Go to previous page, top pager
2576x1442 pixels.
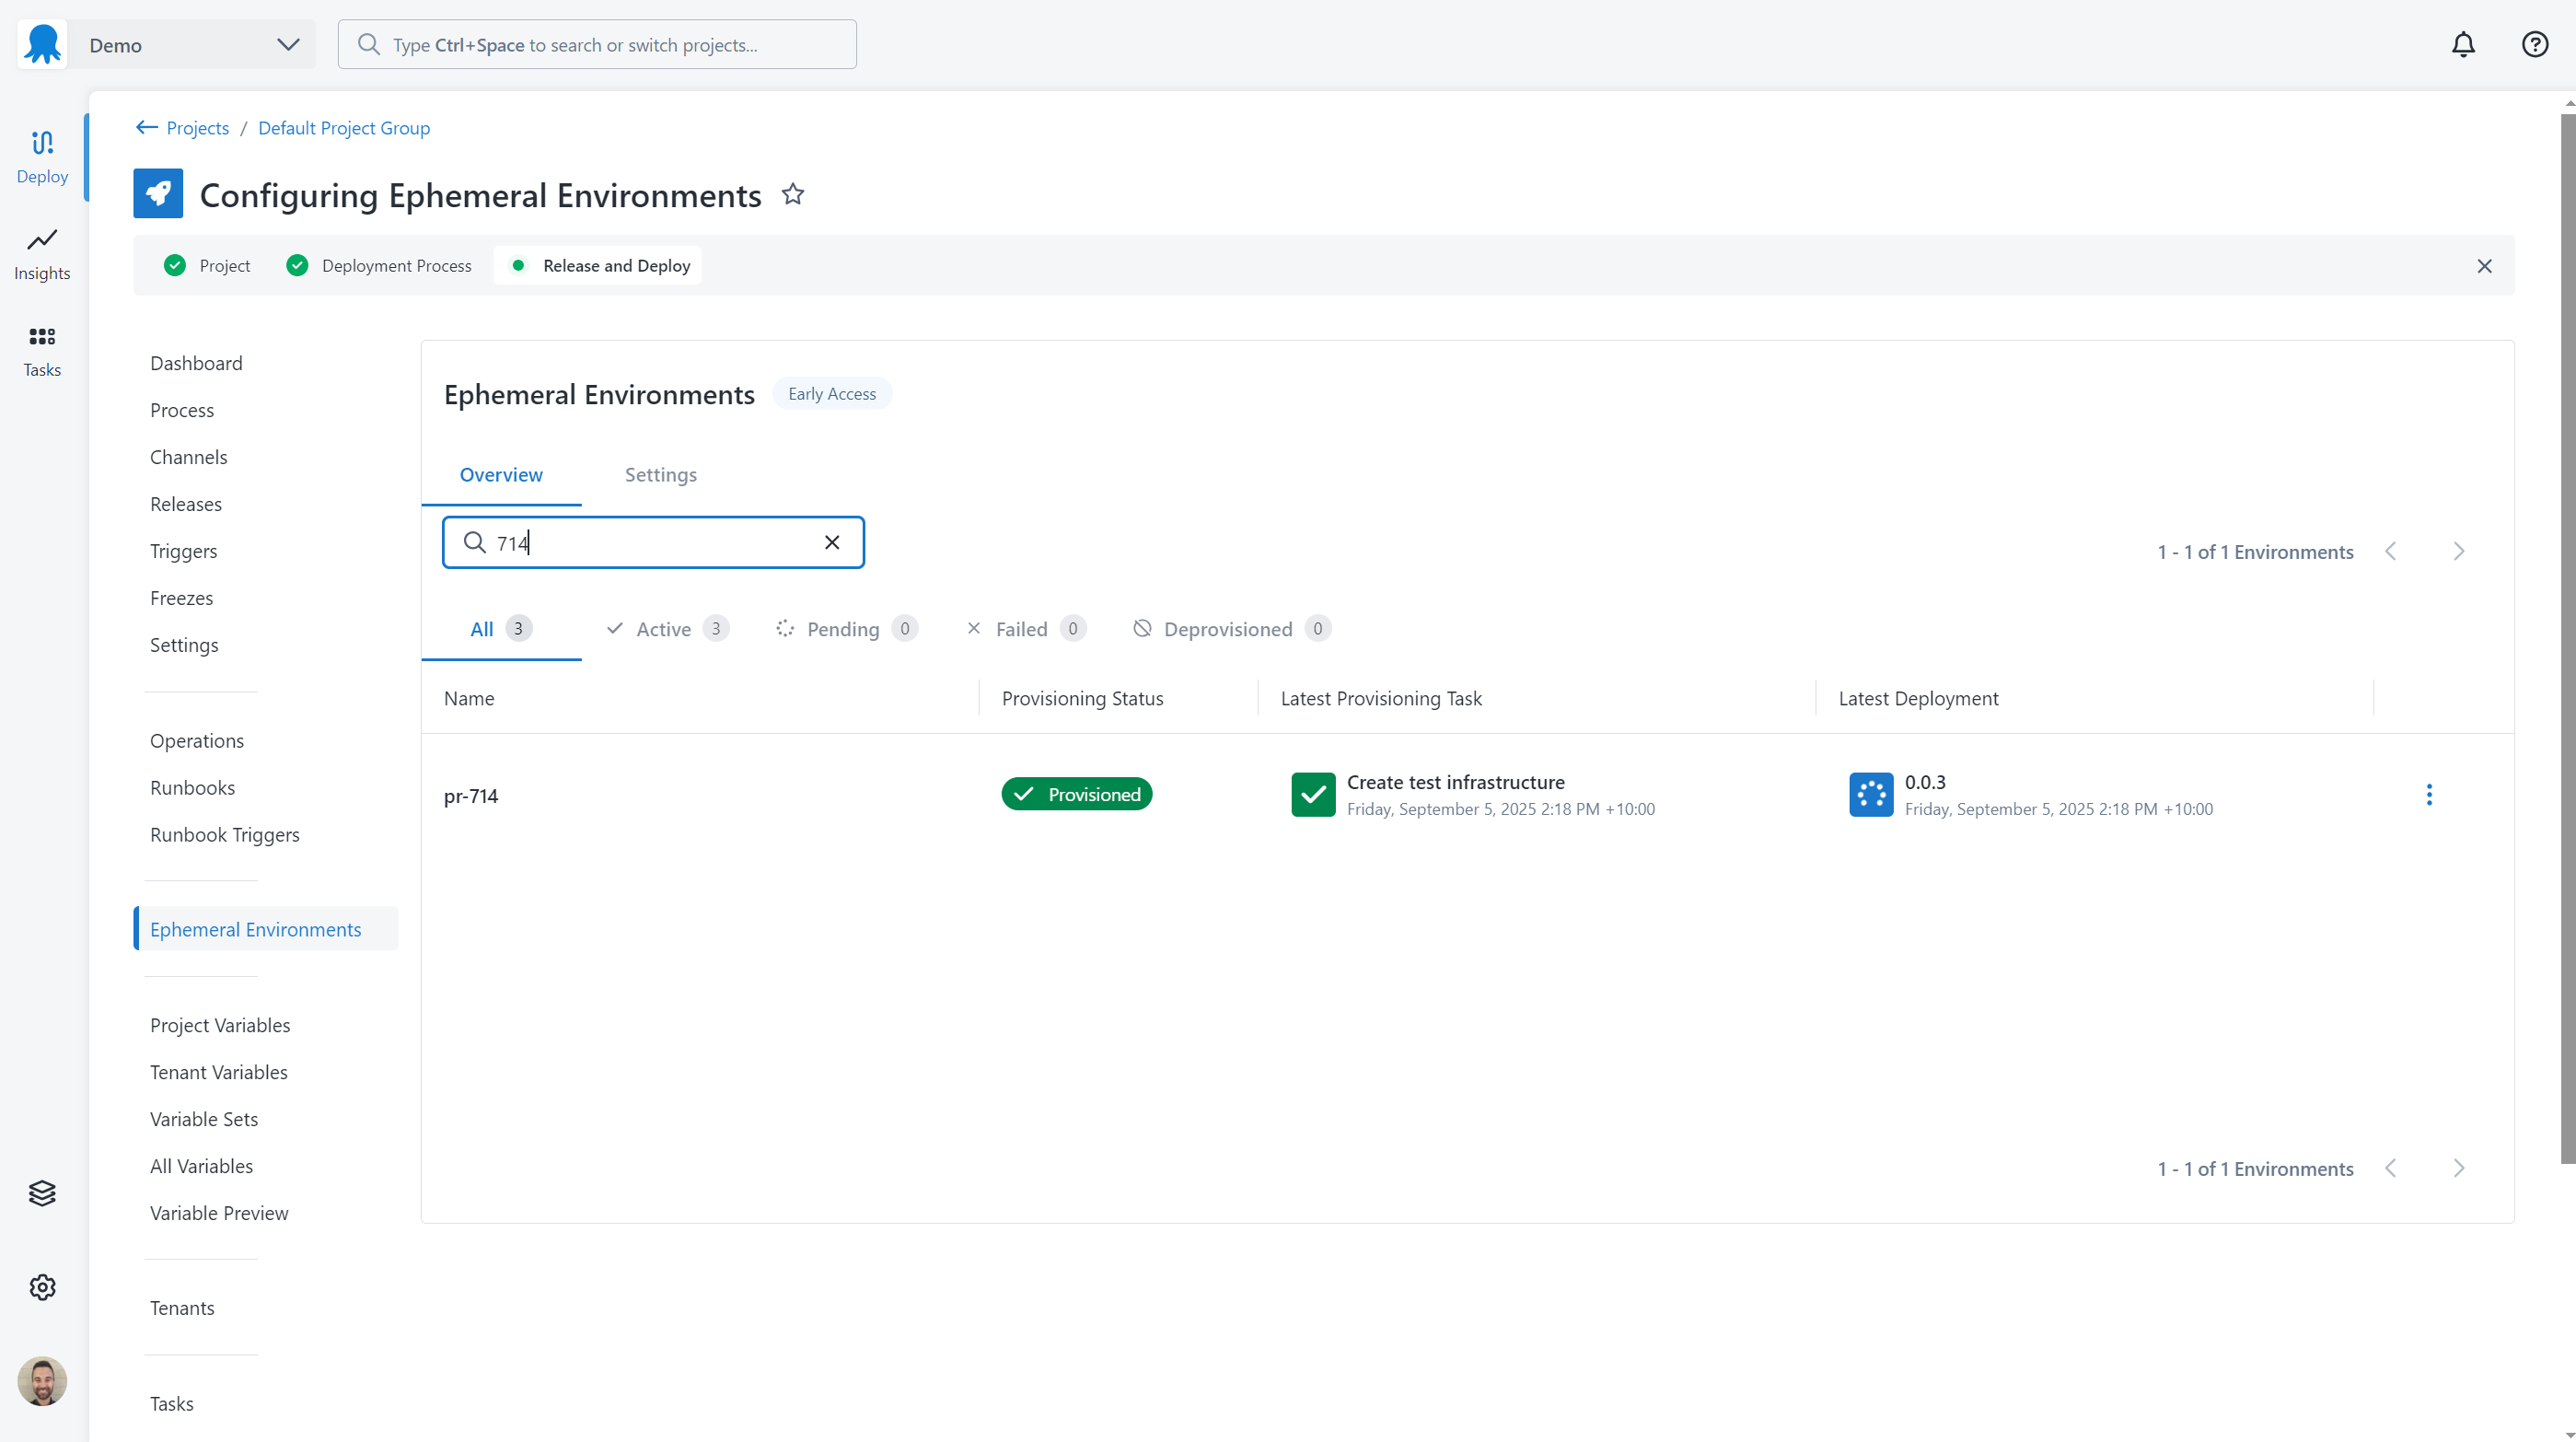(2391, 552)
